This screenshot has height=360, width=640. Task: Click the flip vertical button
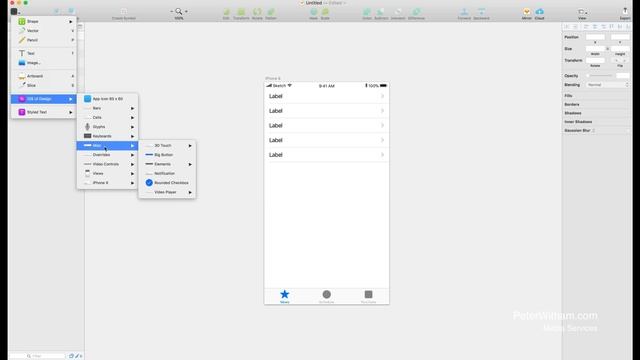[625, 60]
